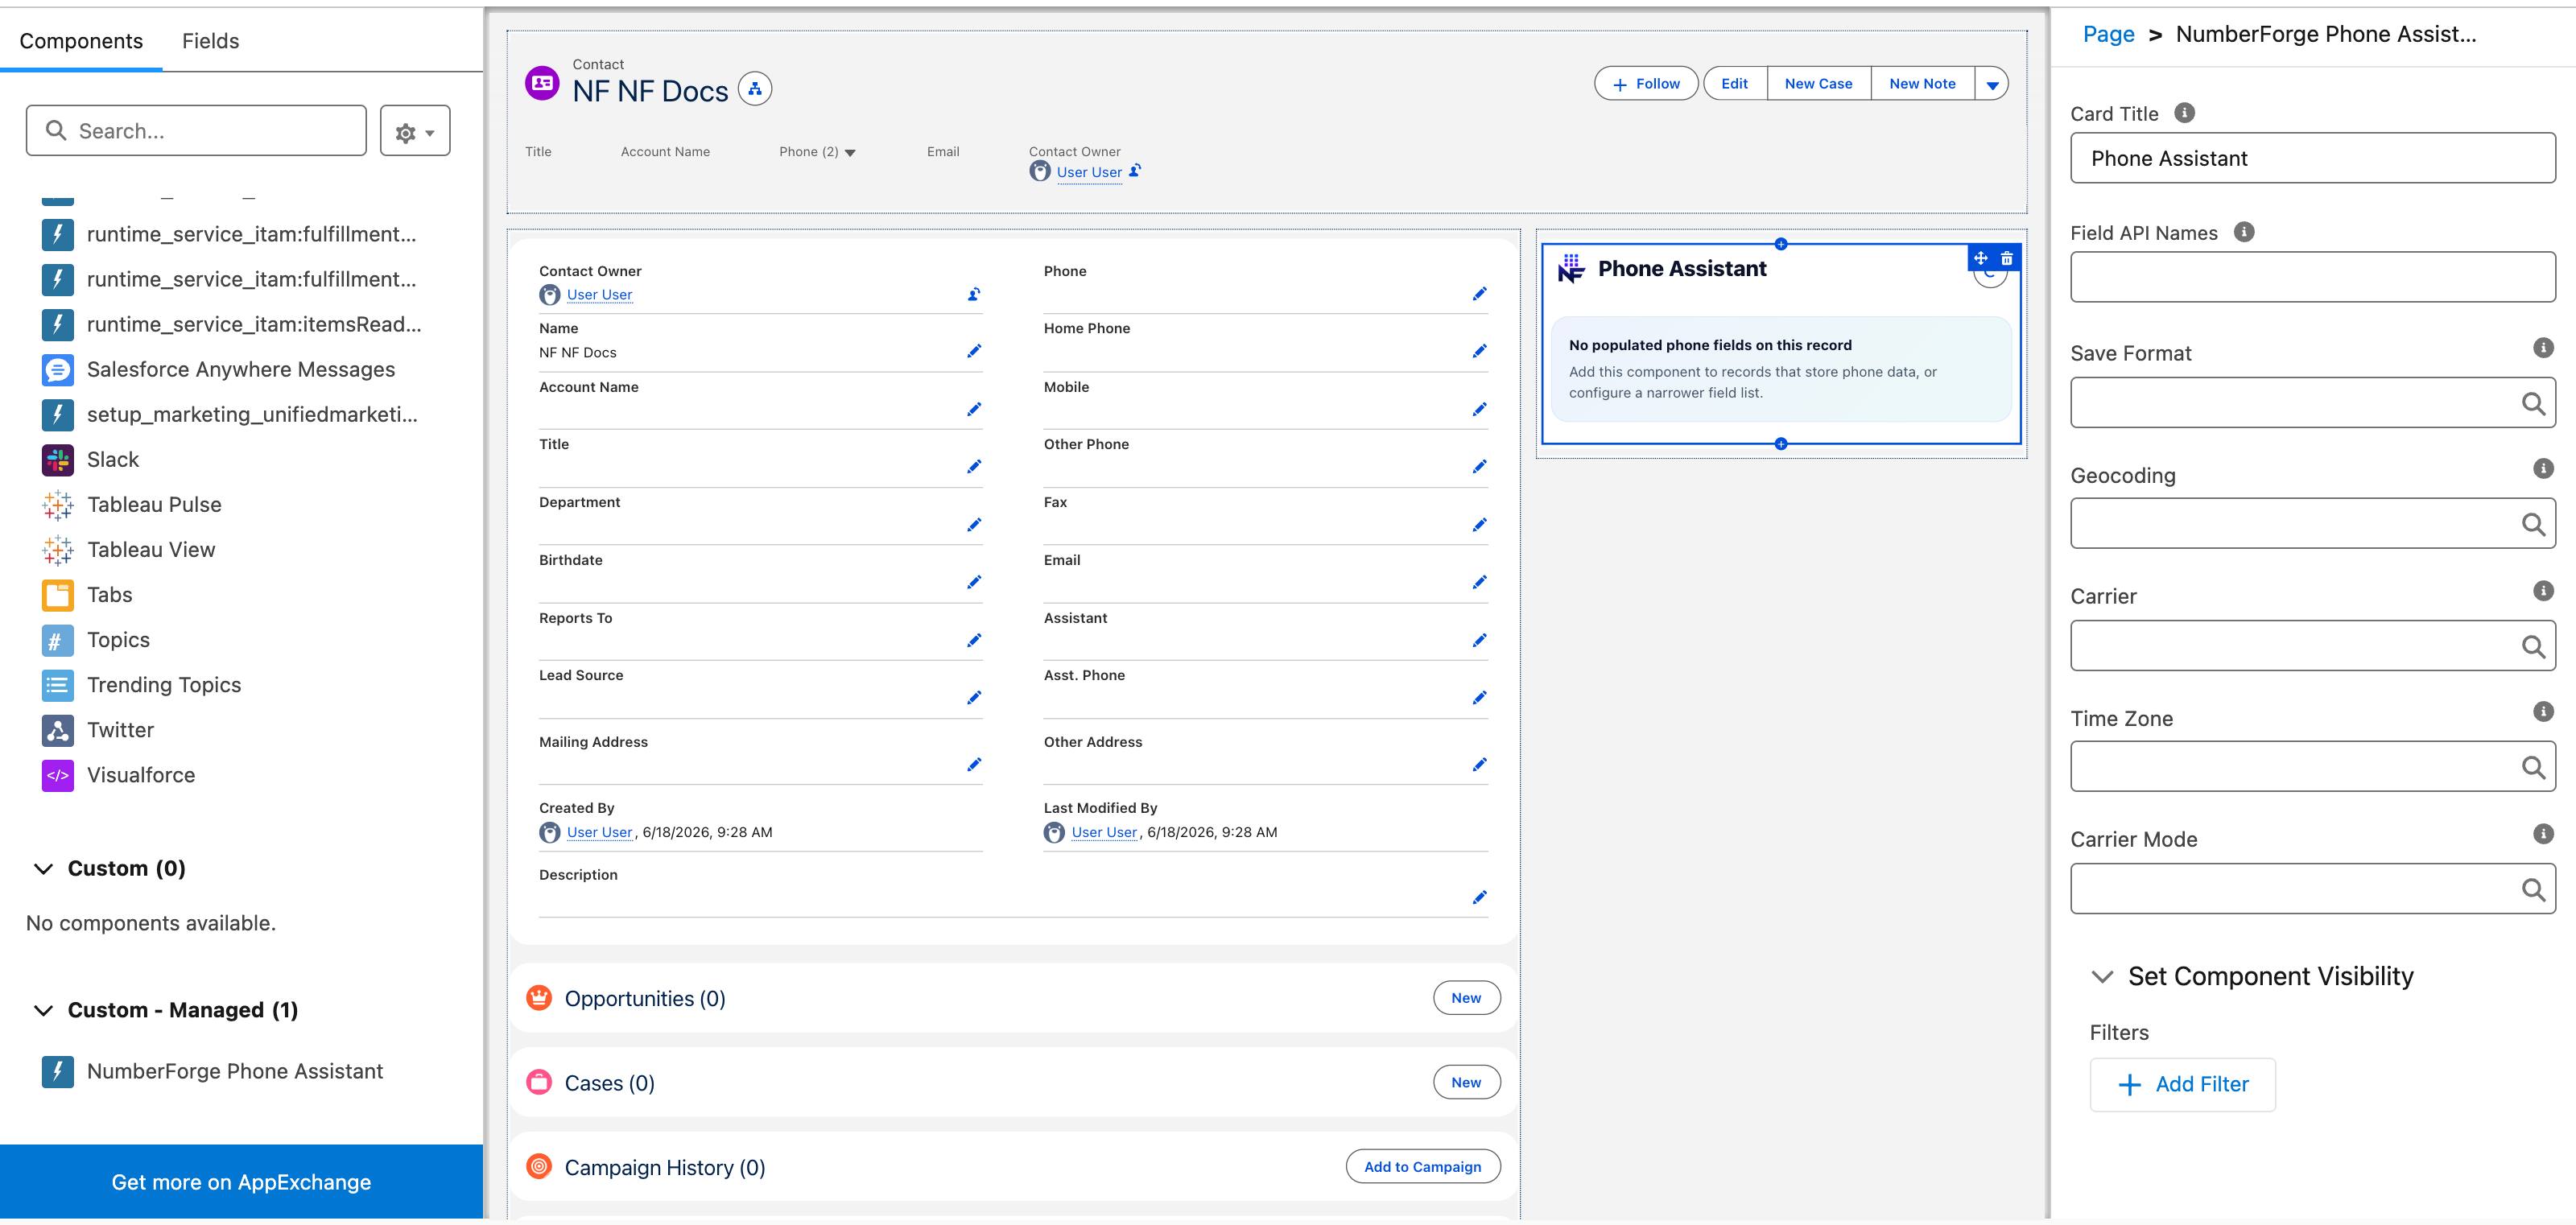This screenshot has width=2576, height=1225.
Task: Click the NumberForge Phone Assistant lightning icon
Action: pyautogui.click(x=57, y=1071)
